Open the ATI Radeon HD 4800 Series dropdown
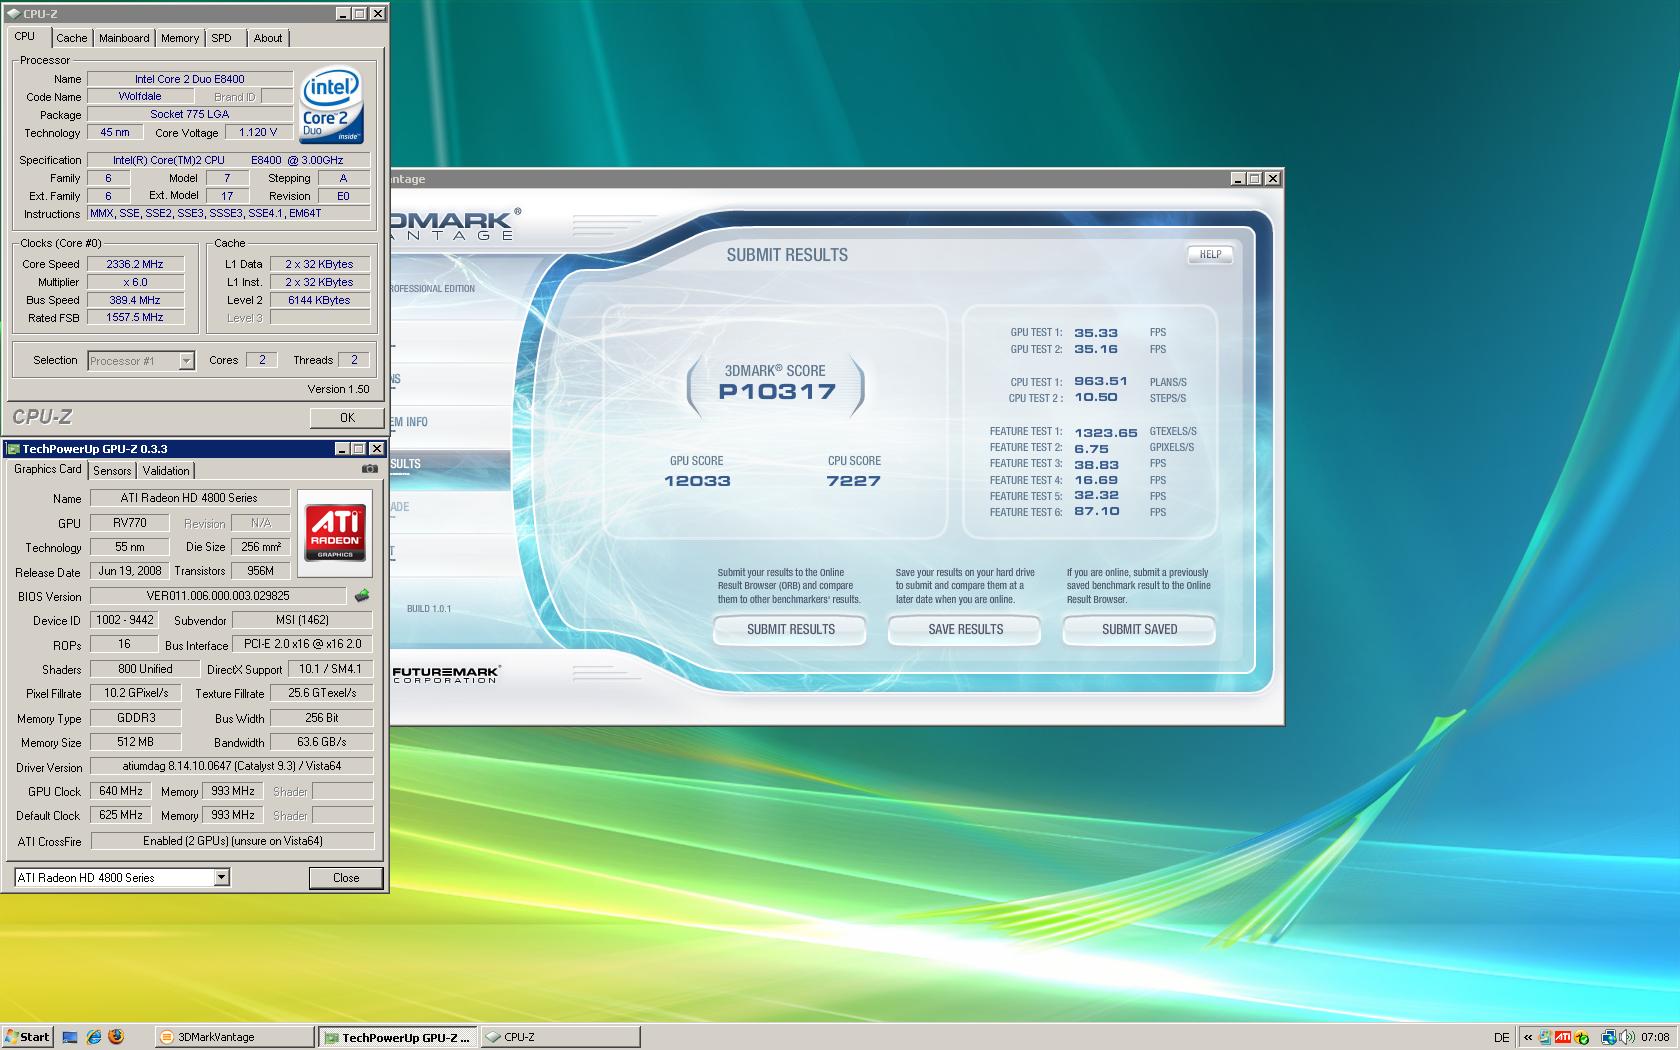This screenshot has width=1680, height=1050. (221, 878)
